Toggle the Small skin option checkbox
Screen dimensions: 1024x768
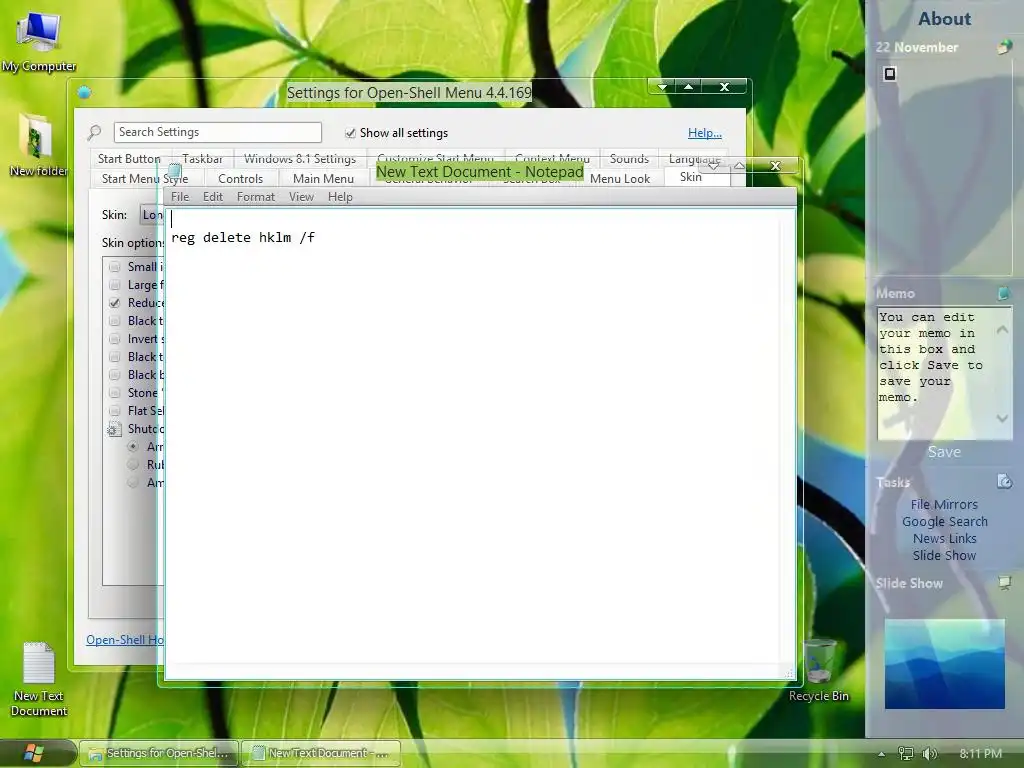point(115,266)
